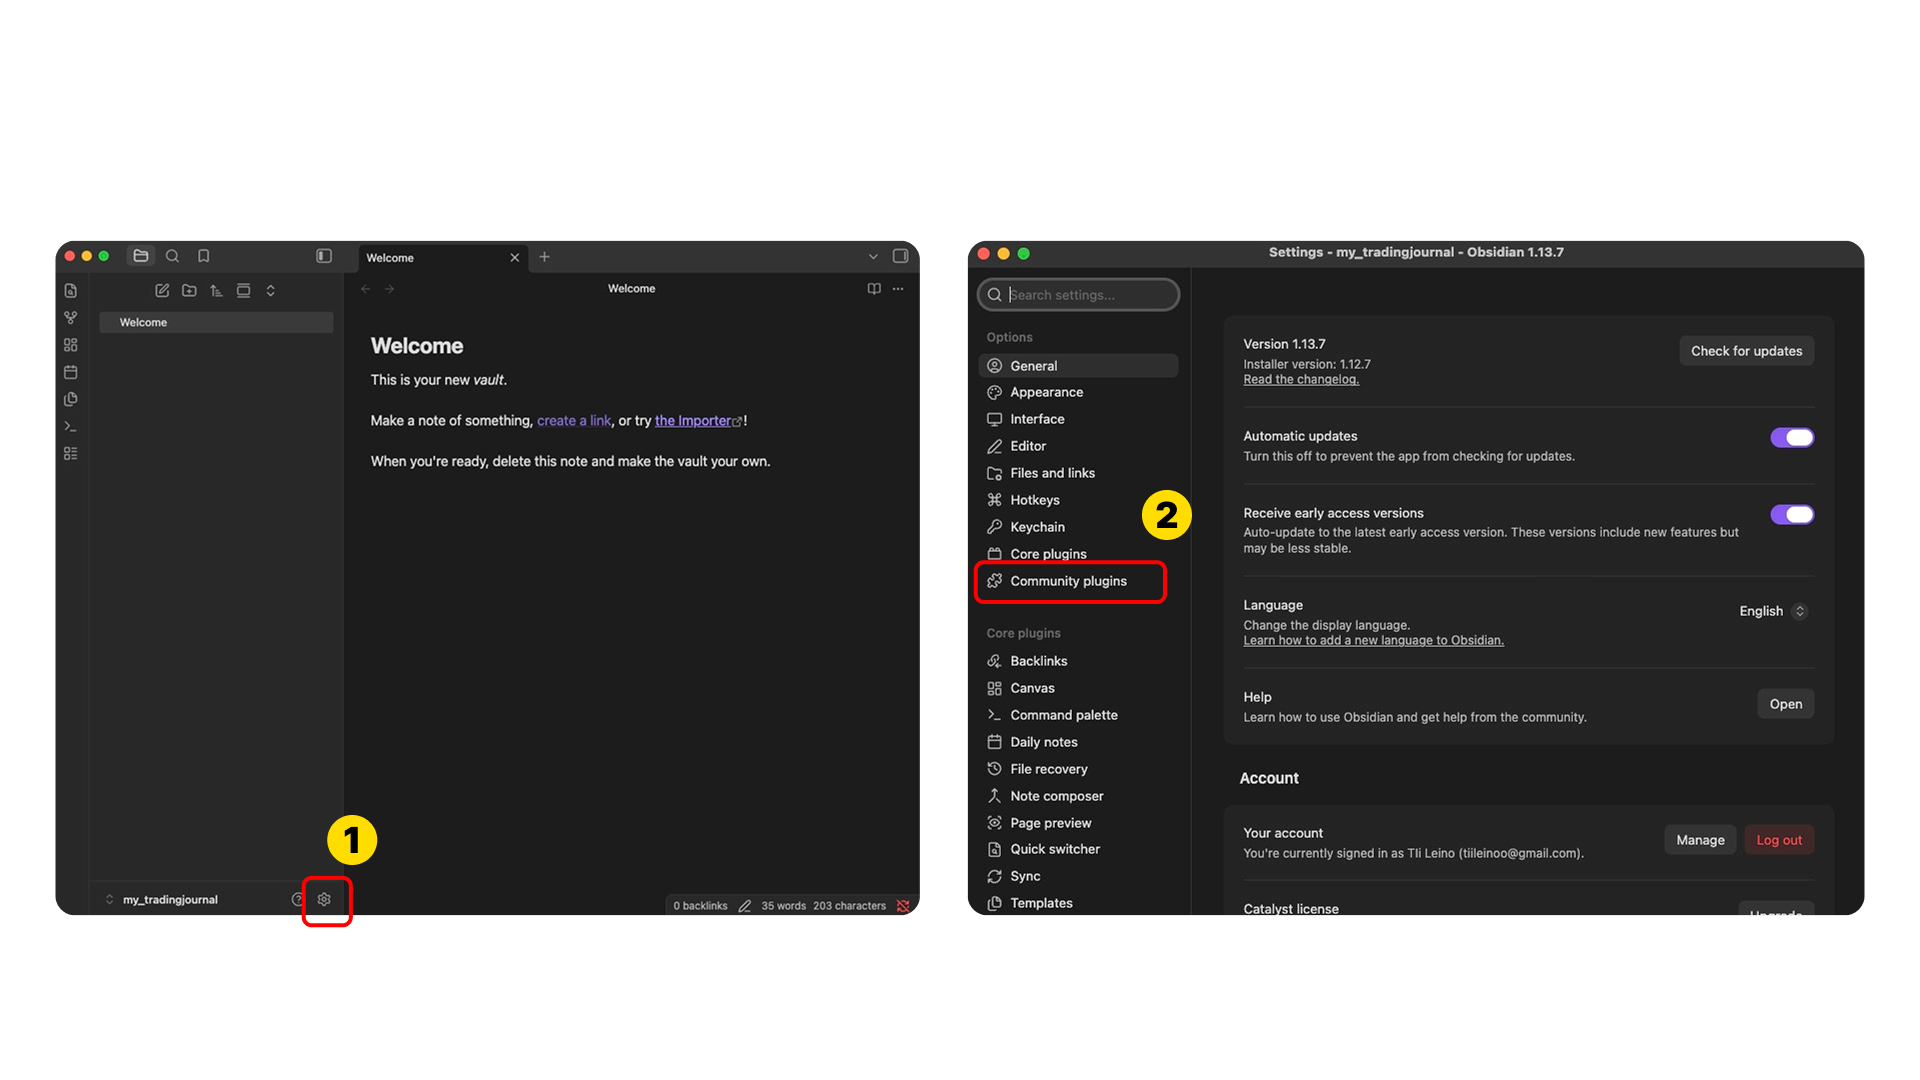The height and width of the screenshot is (1080, 1920).
Task: Select the Welcome file in explorer
Action: pyautogui.click(x=216, y=322)
